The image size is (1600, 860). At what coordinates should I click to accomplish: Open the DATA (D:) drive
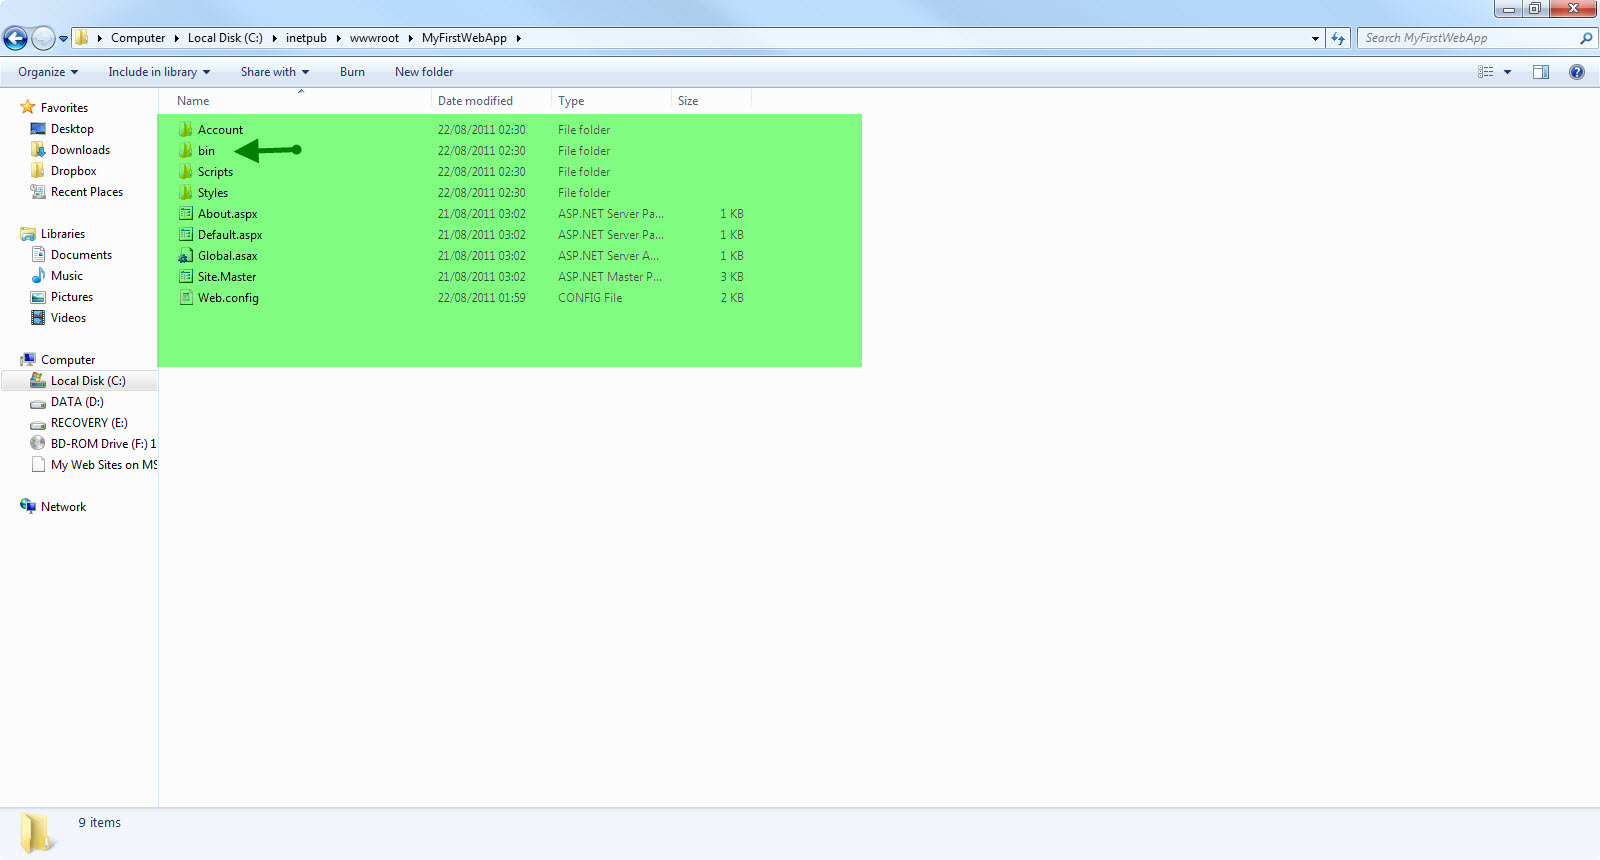[77, 402]
